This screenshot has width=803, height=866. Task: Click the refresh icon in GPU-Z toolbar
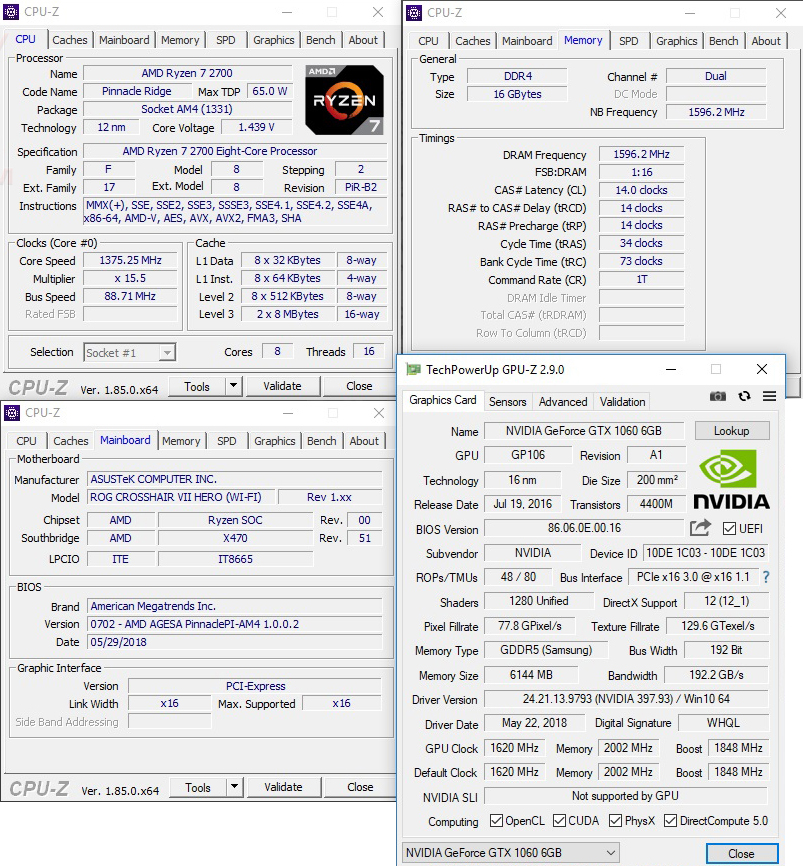click(744, 396)
